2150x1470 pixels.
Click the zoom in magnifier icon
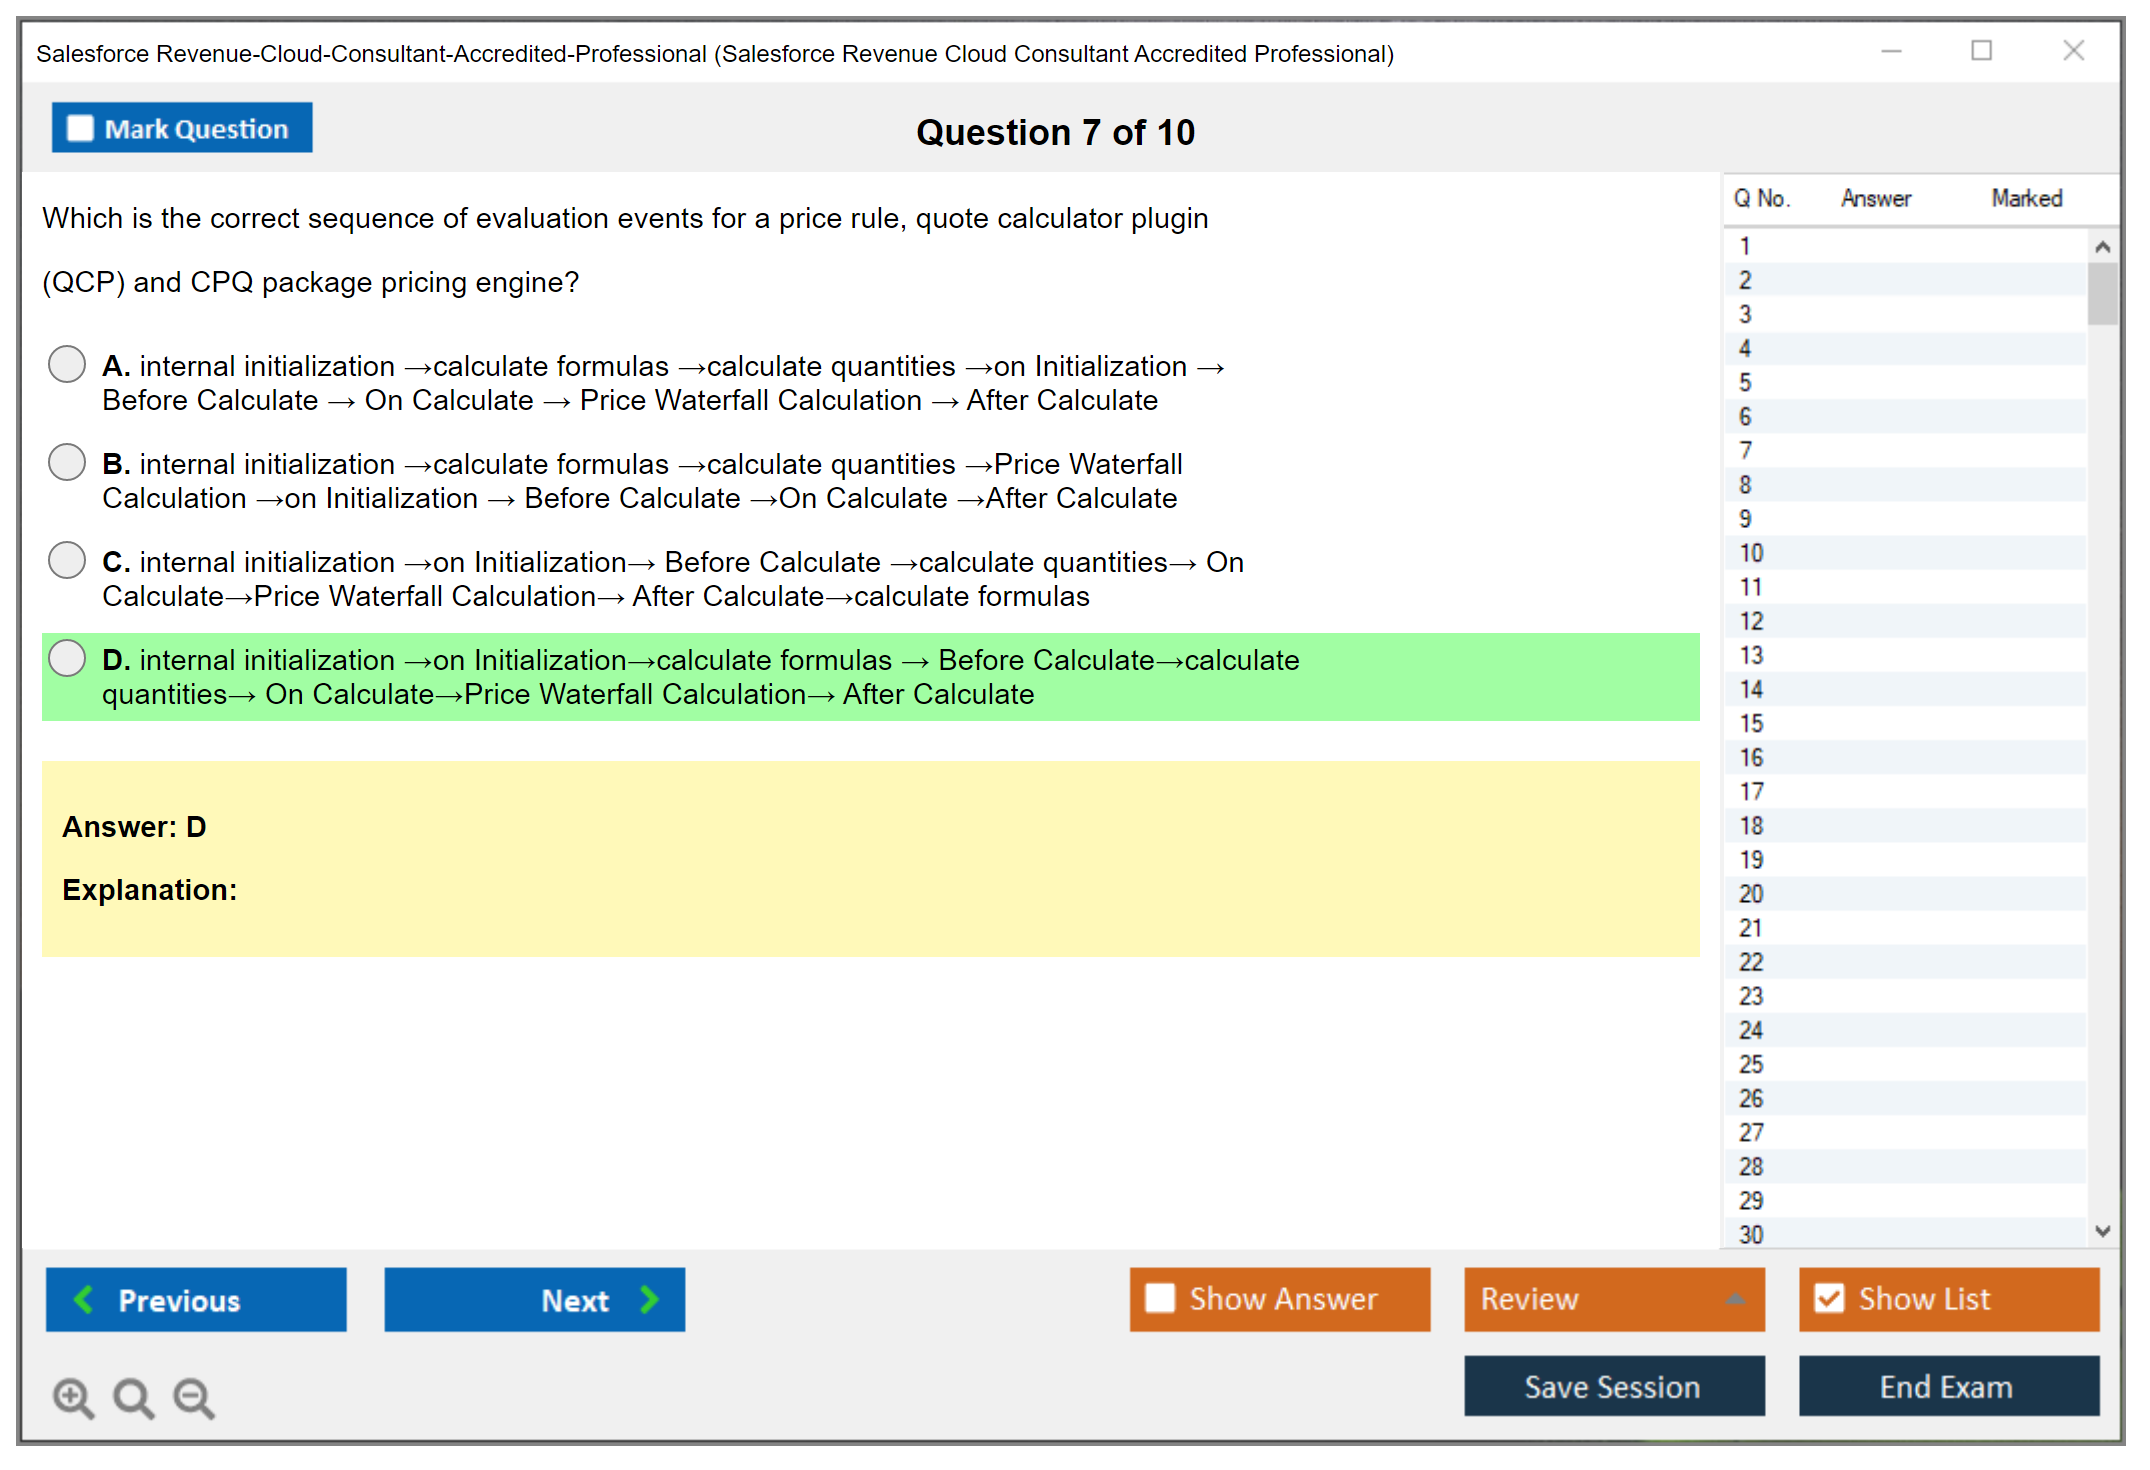coord(73,1397)
